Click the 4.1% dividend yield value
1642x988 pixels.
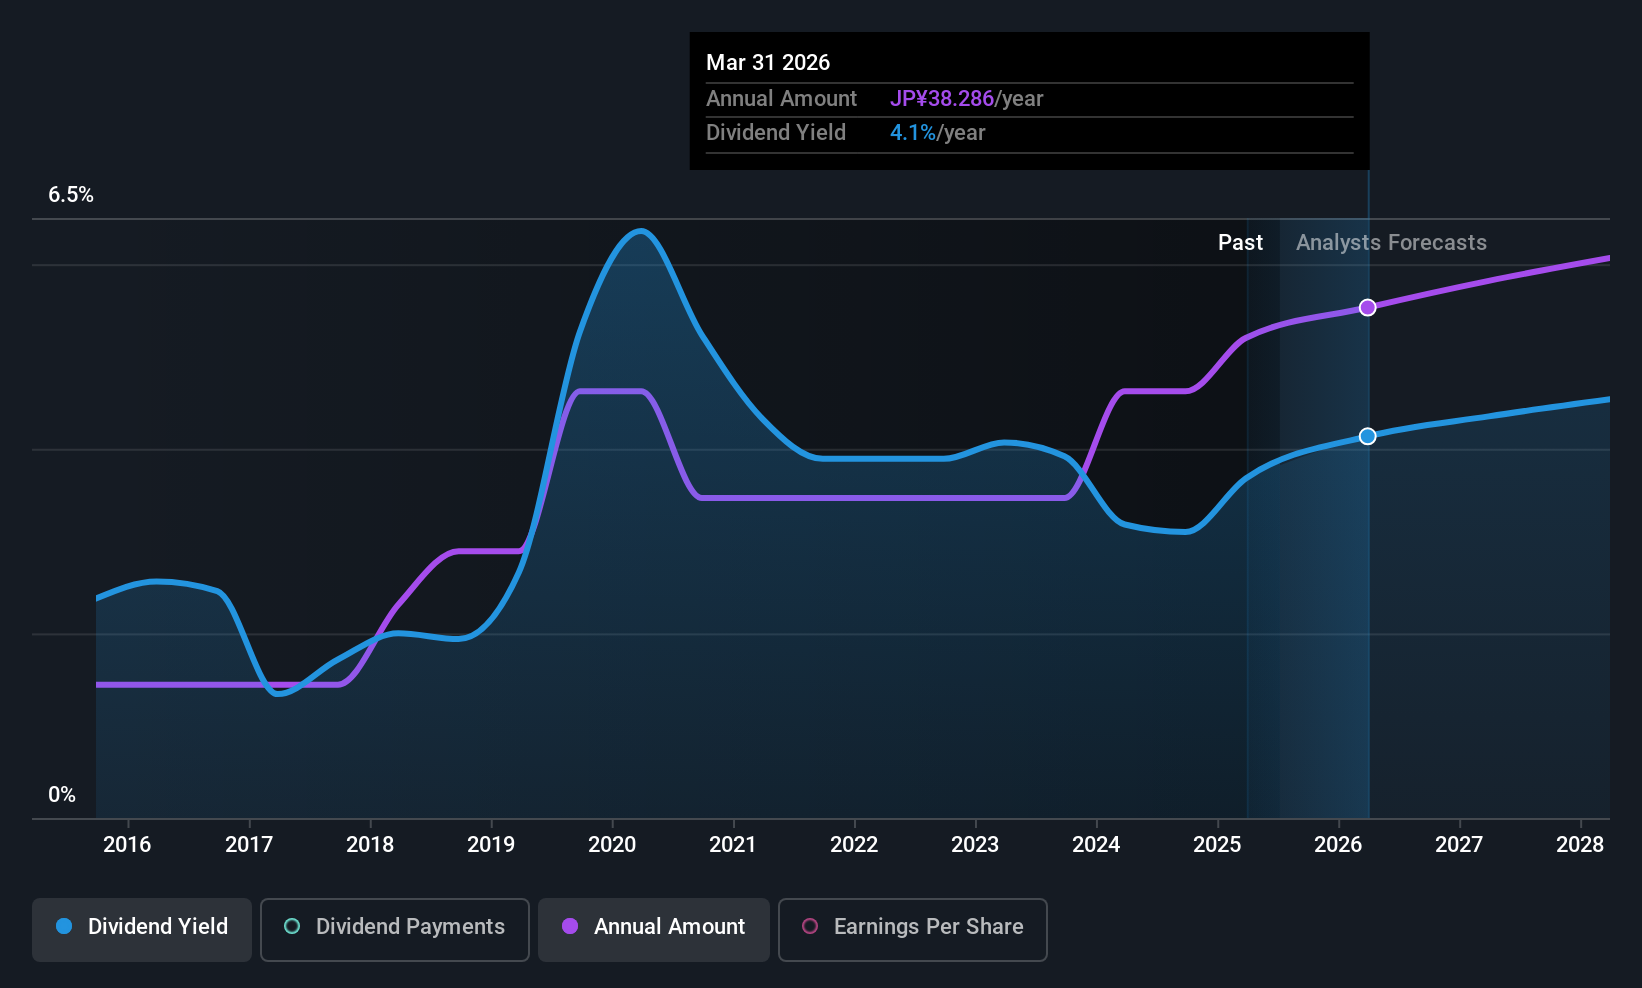coord(913,133)
